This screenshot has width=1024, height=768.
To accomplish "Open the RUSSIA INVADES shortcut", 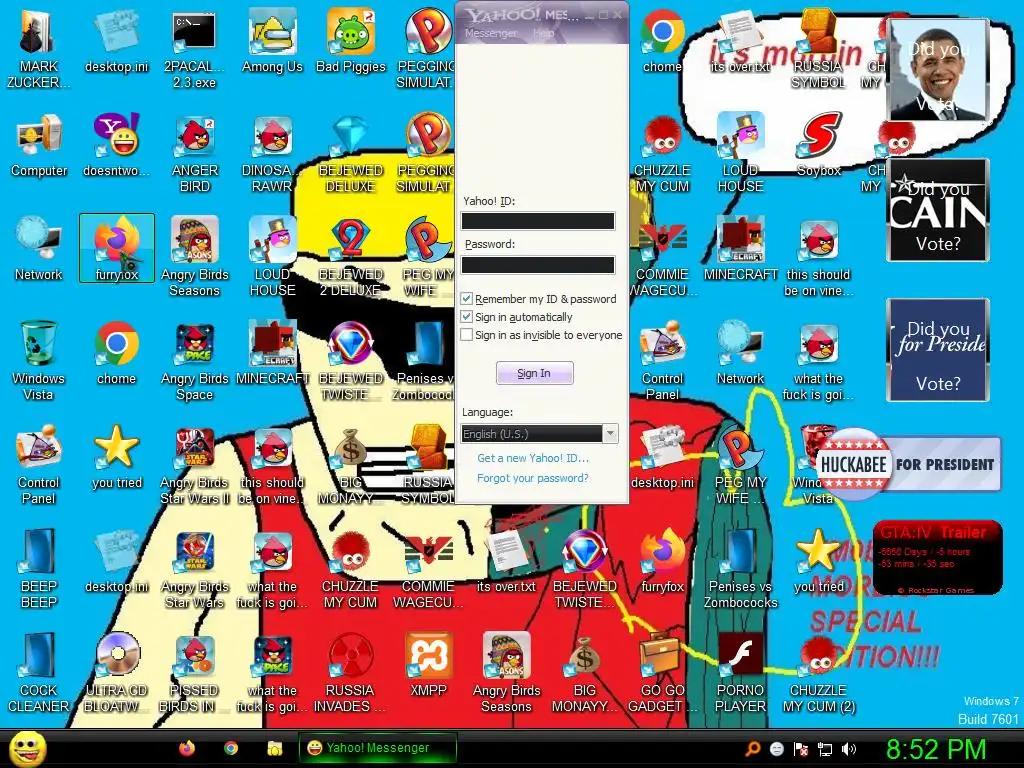I will coord(349,673).
